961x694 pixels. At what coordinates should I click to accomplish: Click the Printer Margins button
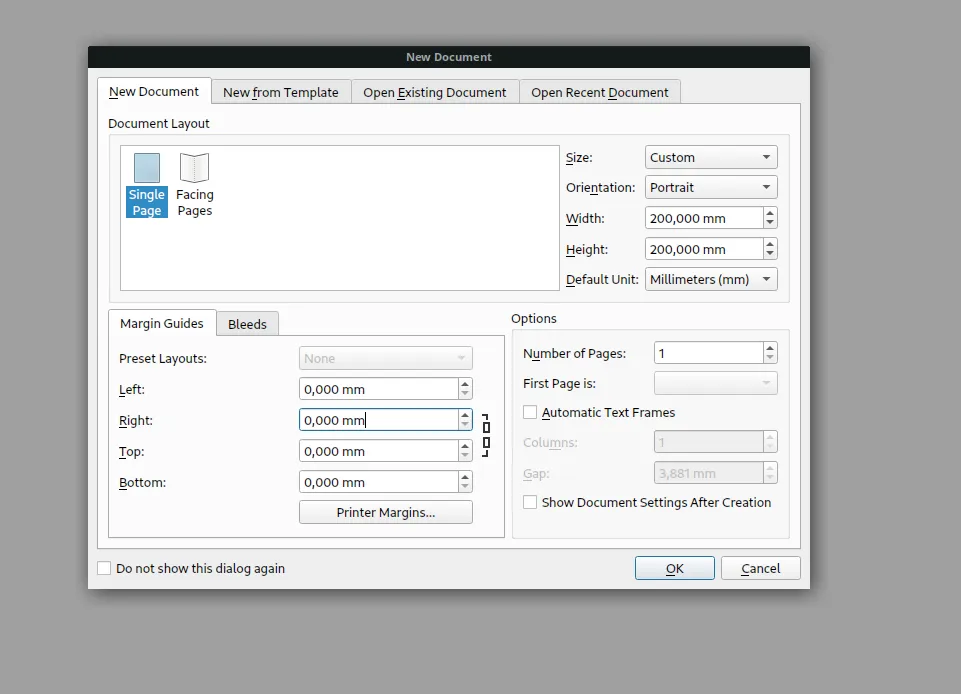(x=385, y=512)
